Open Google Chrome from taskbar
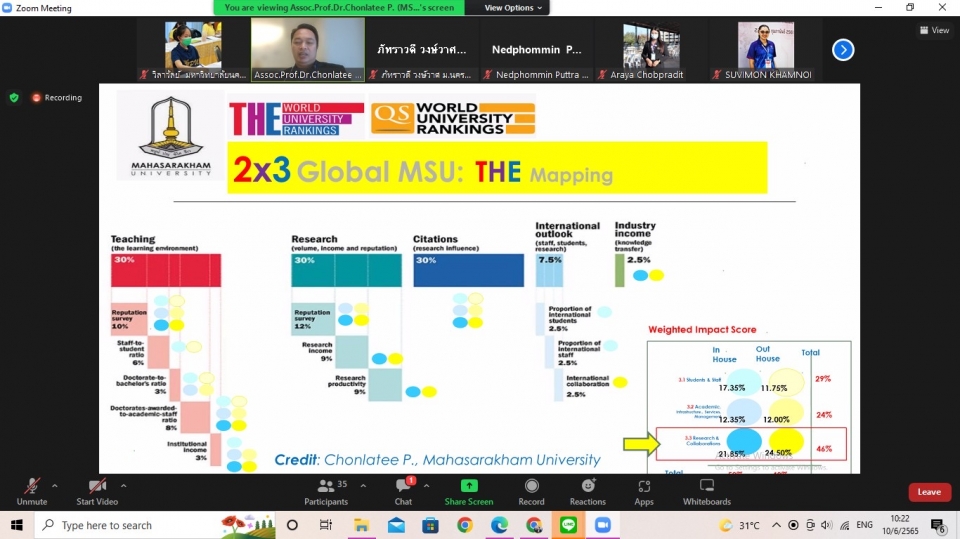Image resolution: width=960 pixels, height=539 pixels. [x=465, y=525]
